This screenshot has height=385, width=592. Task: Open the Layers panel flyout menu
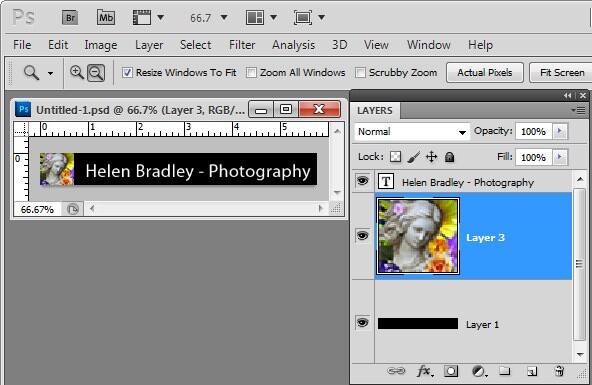click(578, 111)
